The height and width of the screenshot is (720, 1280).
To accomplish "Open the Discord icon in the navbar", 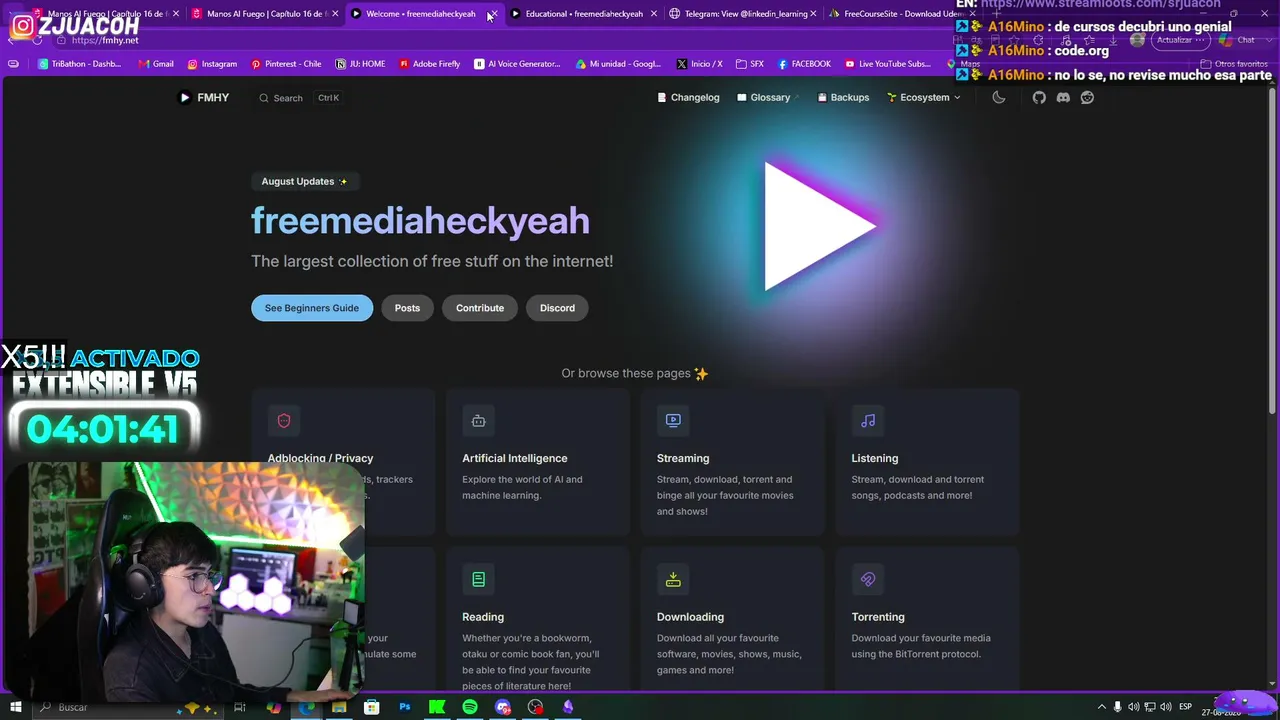I will click(x=1063, y=97).
